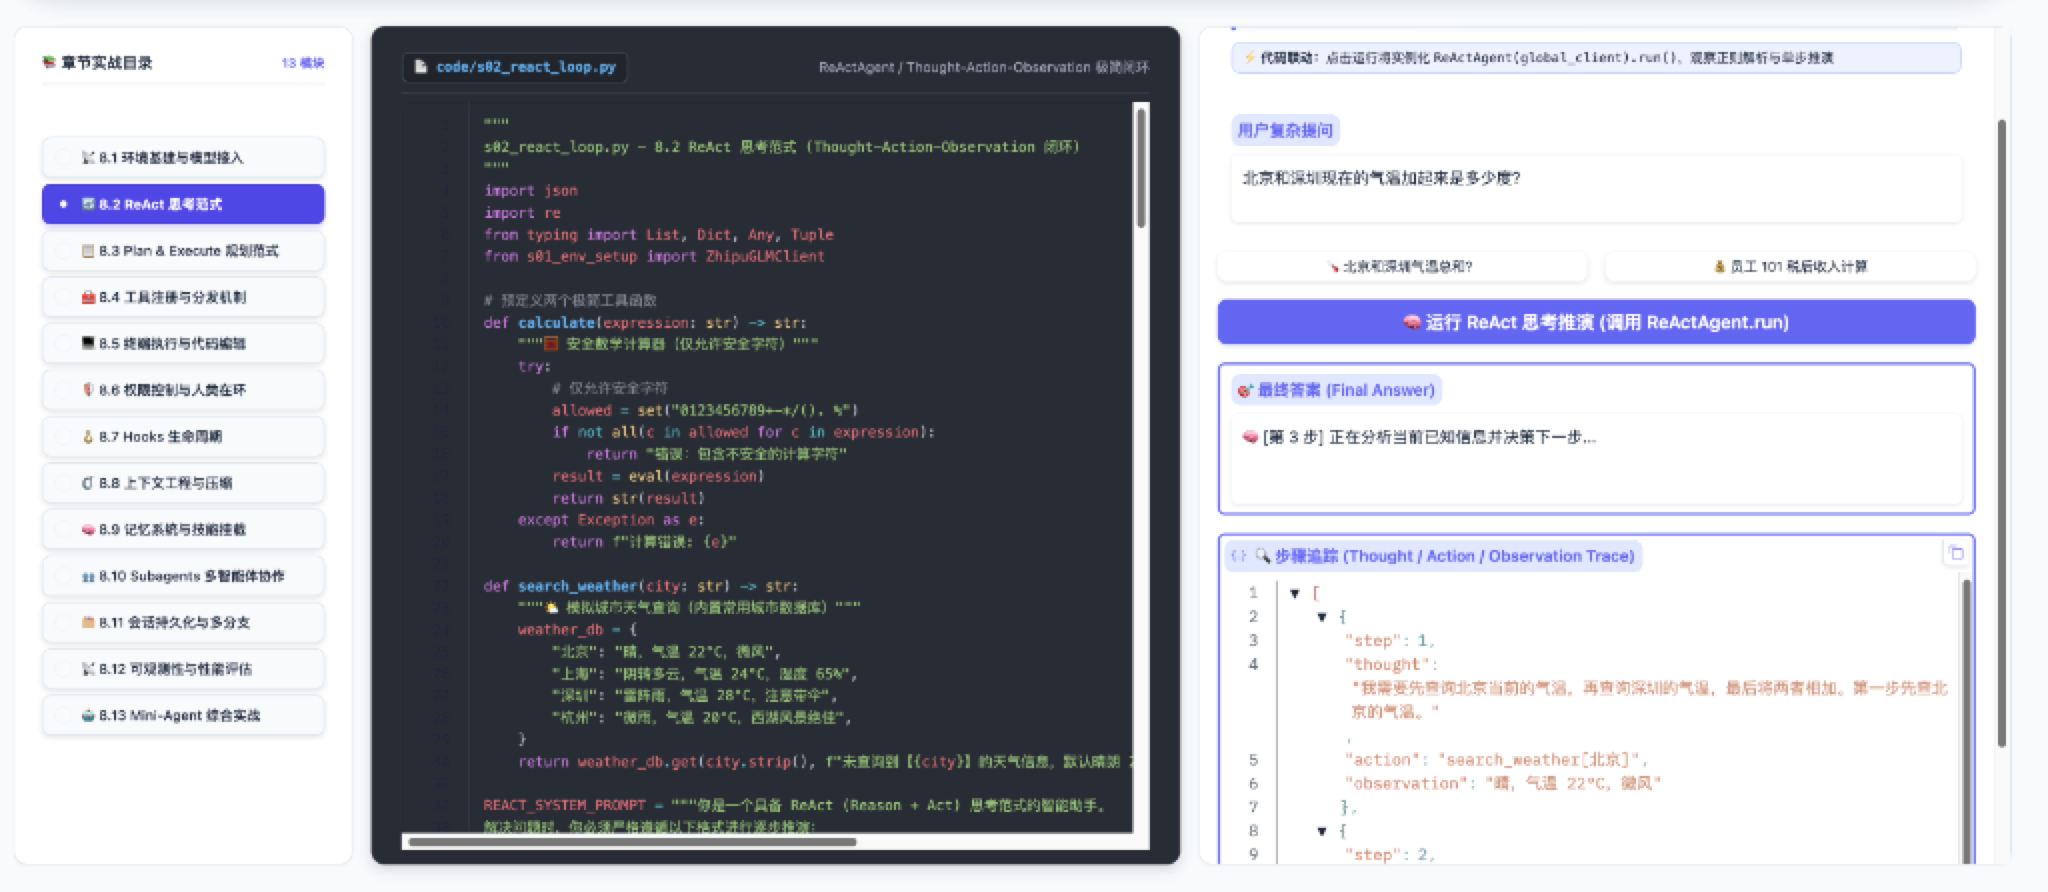Collapse the step 1 object on trace line 2
The width and height of the screenshot is (2048, 892).
click(1322, 617)
